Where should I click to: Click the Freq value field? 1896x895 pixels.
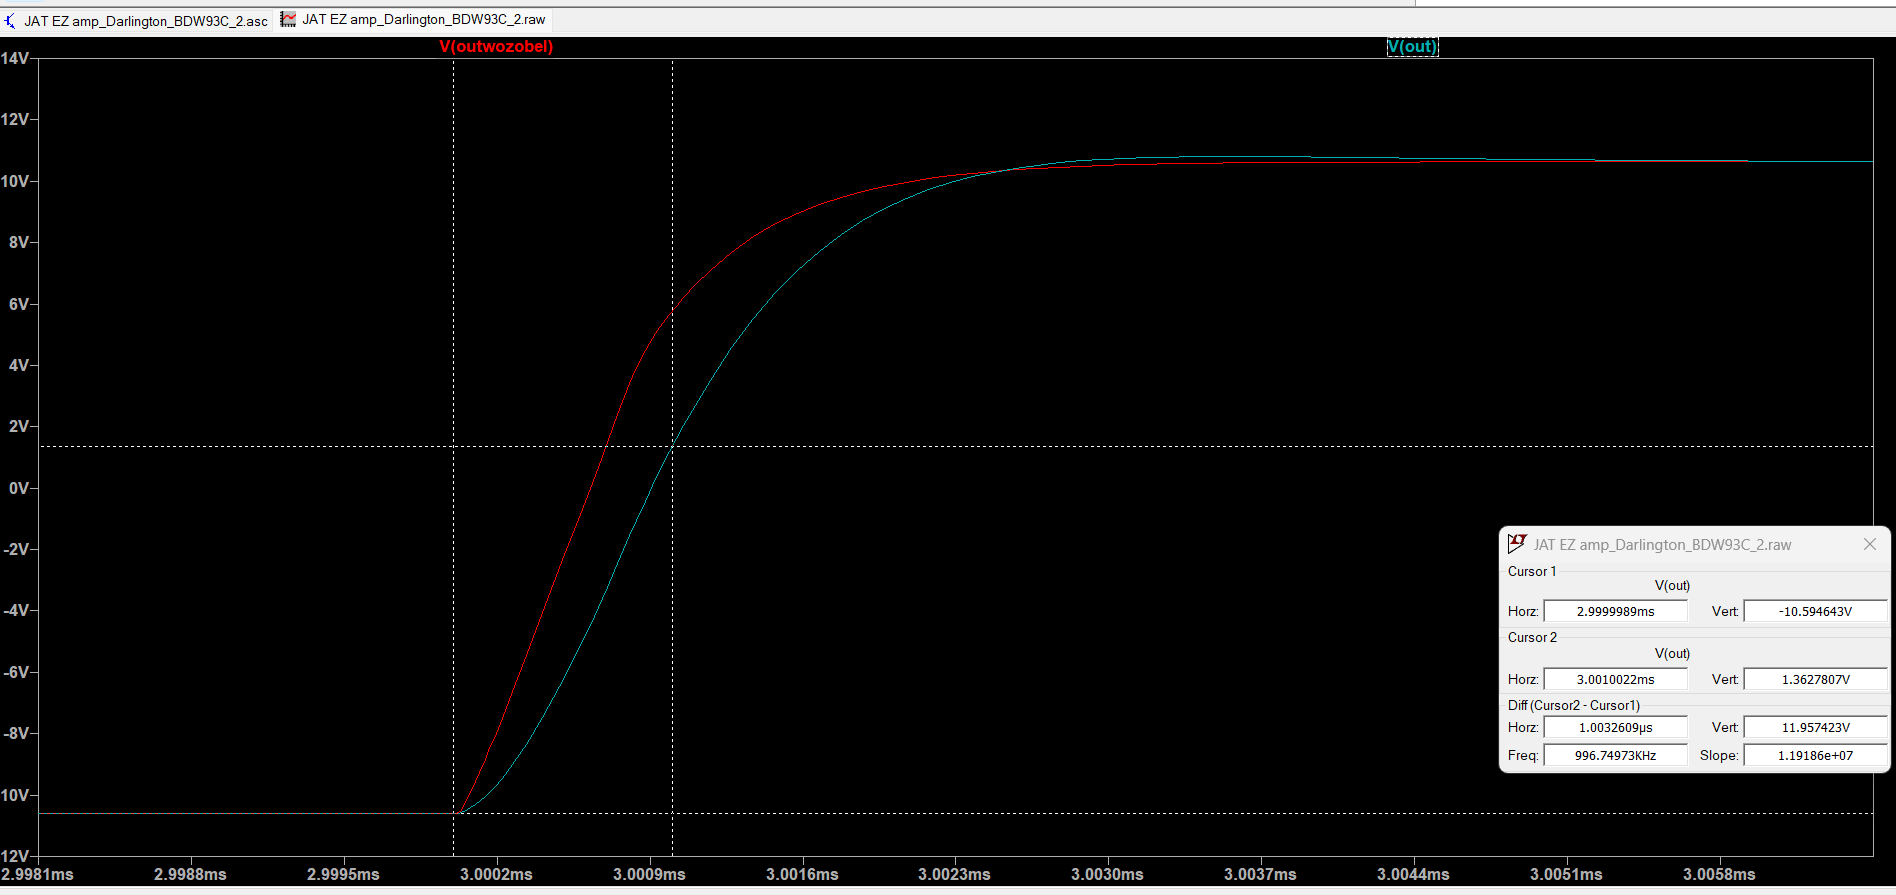(1615, 755)
